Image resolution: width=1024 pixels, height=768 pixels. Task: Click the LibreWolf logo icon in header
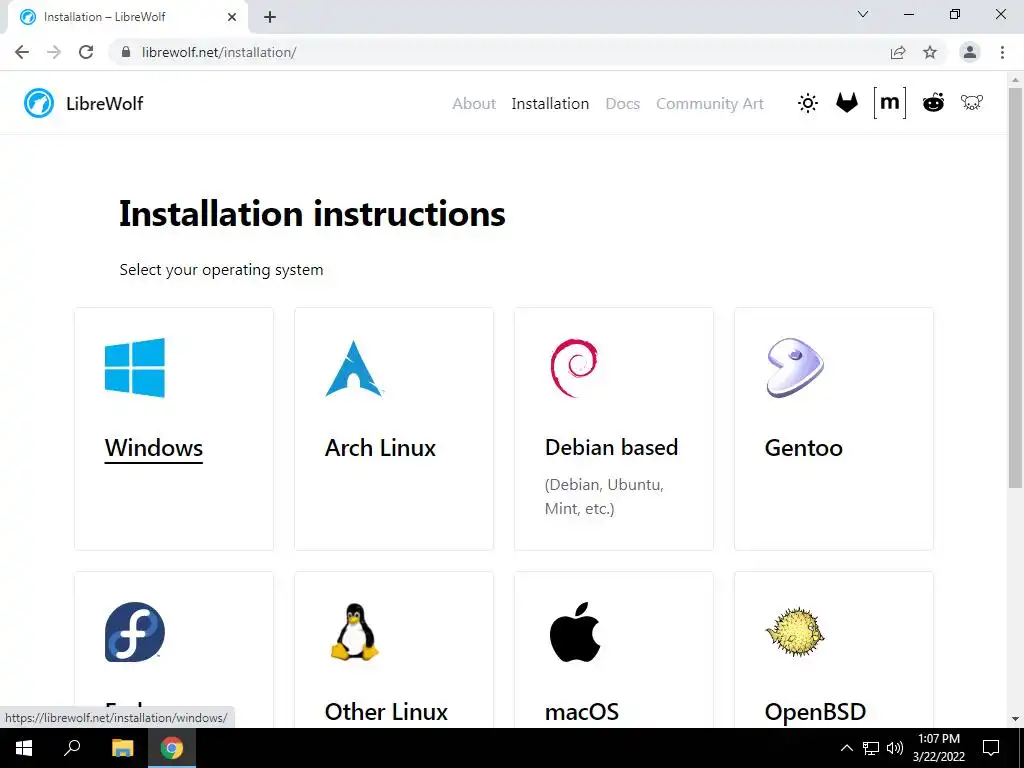coord(39,103)
